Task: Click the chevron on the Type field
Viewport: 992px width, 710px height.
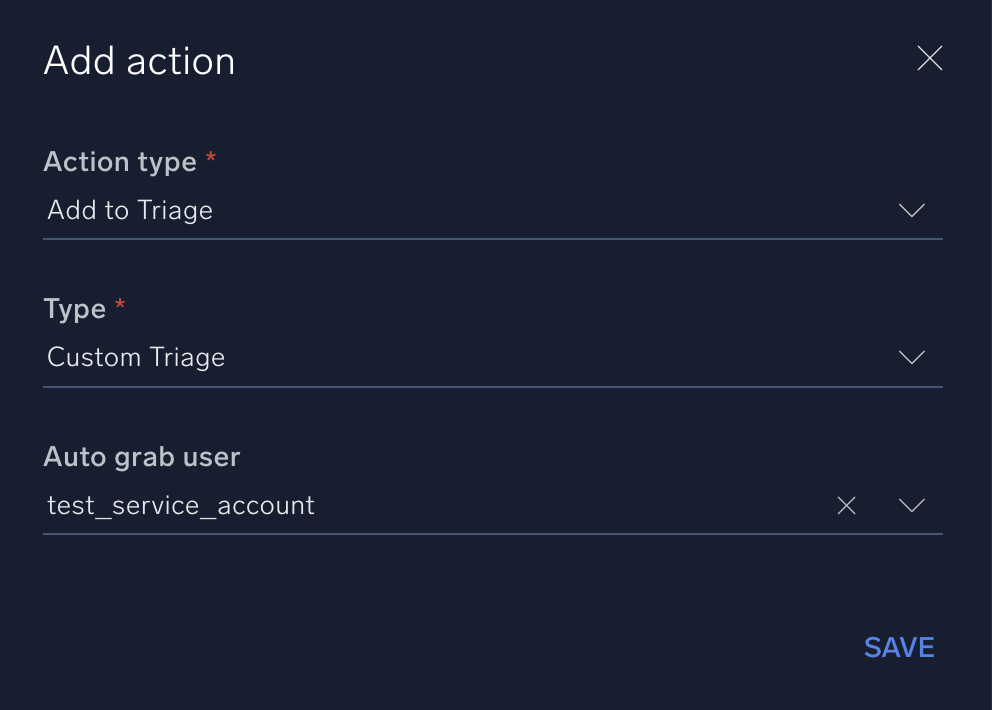Action: pos(911,357)
